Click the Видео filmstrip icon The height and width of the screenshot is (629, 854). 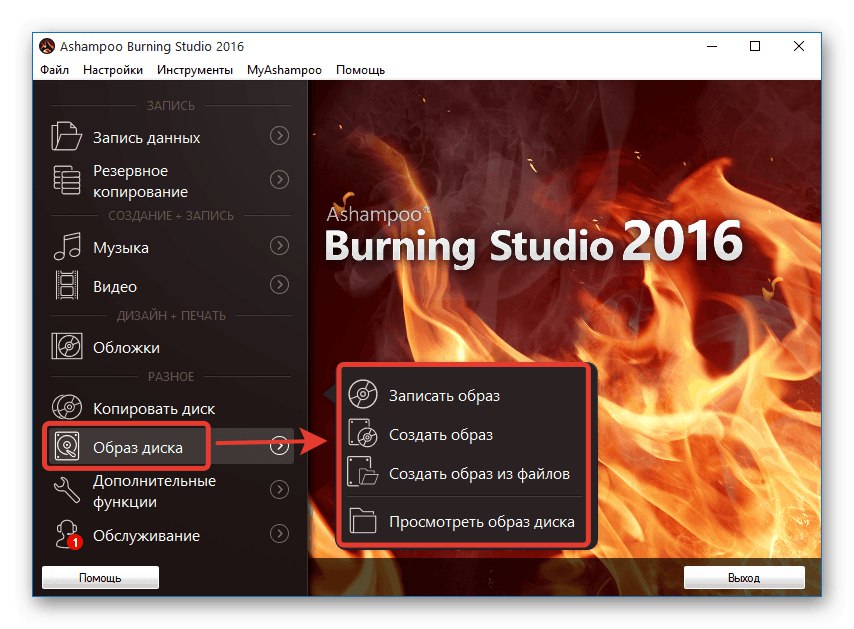(67, 285)
